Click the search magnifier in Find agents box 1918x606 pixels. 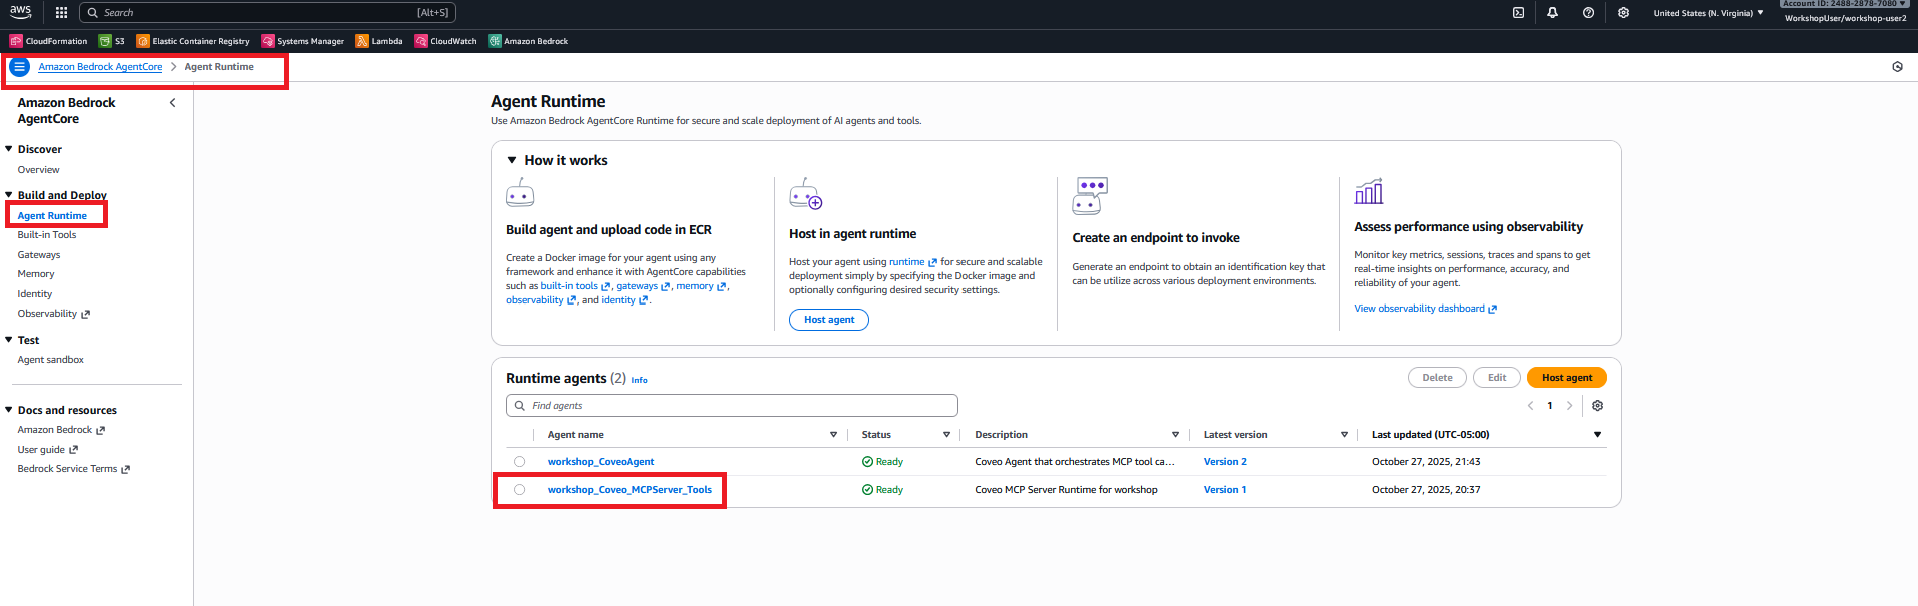[x=520, y=406]
